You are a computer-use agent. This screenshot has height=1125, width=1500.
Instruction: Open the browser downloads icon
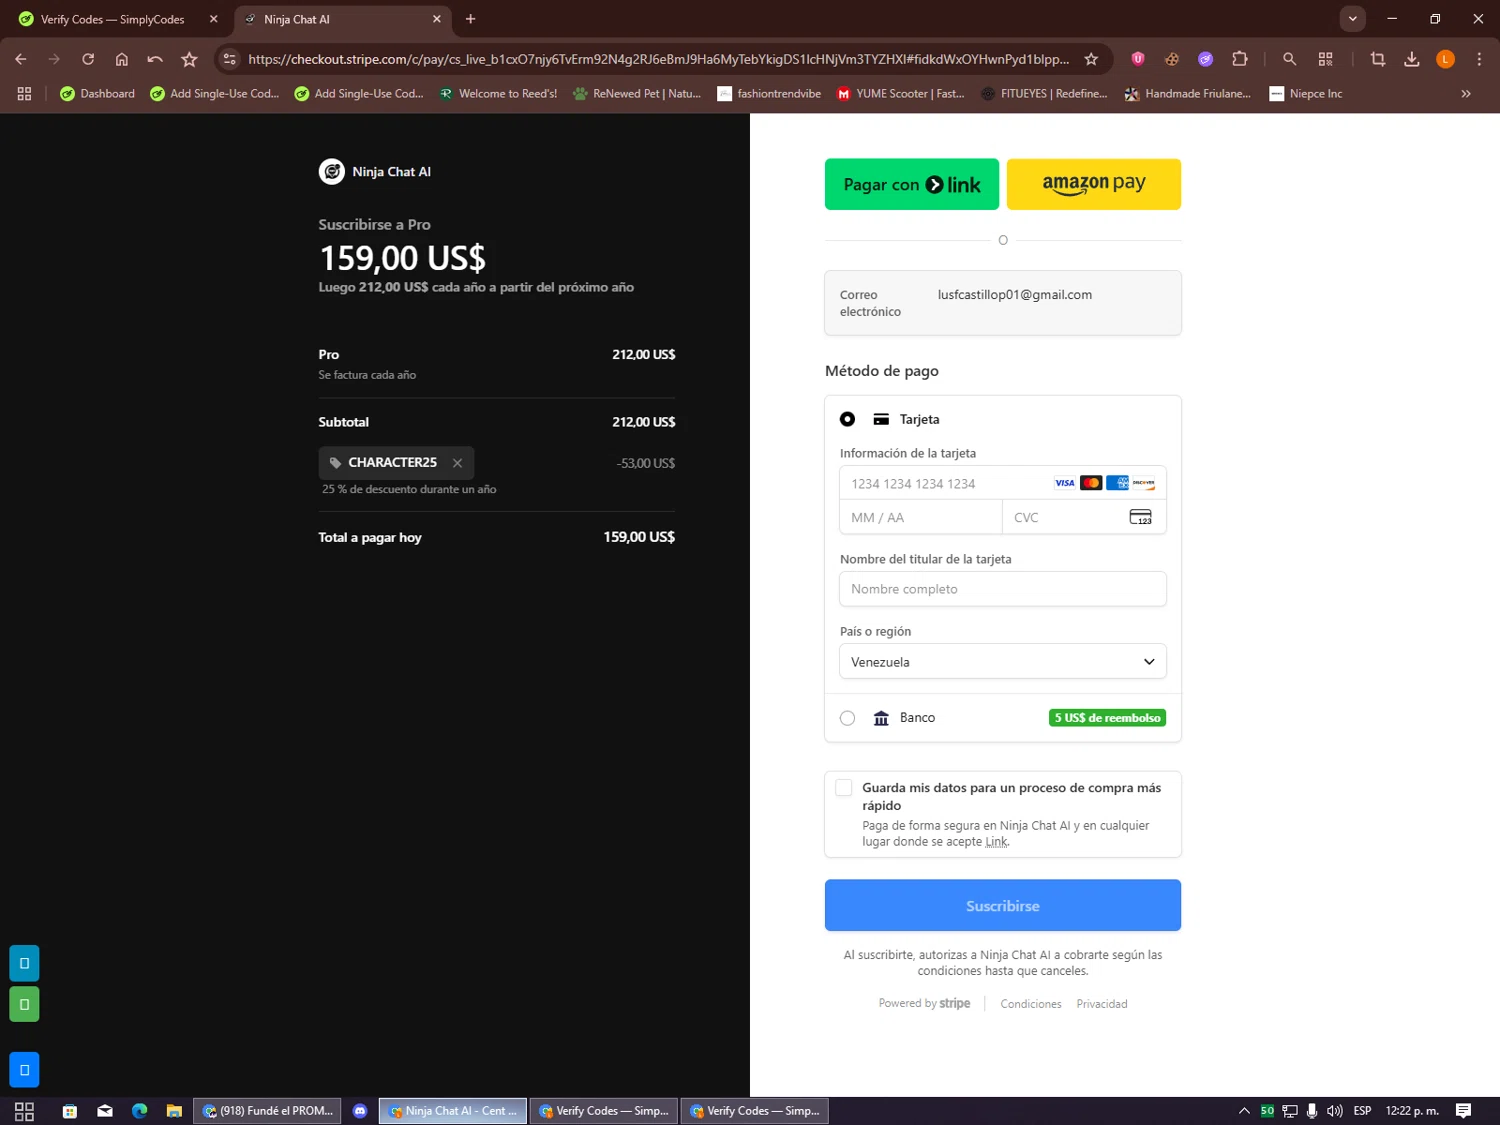pyautogui.click(x=1412, y=59)
